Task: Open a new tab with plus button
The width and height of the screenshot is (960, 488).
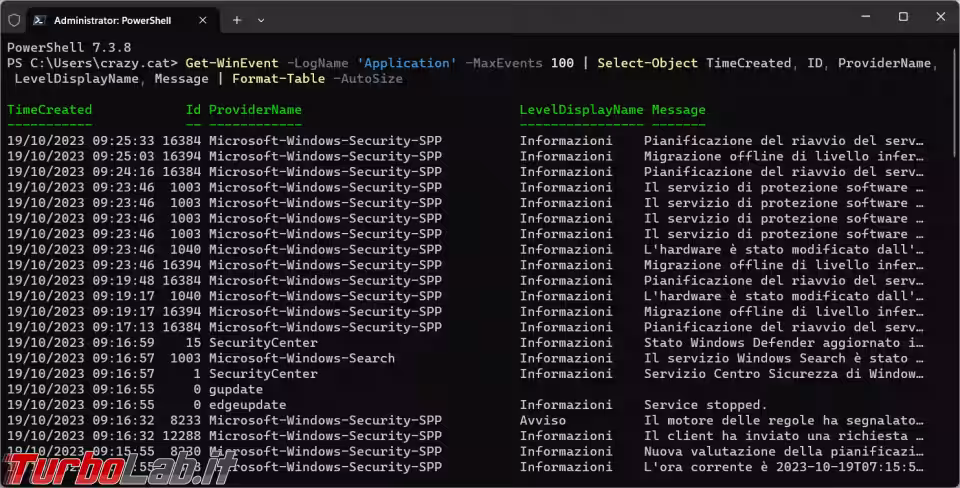Action: [x=237, y=19]
